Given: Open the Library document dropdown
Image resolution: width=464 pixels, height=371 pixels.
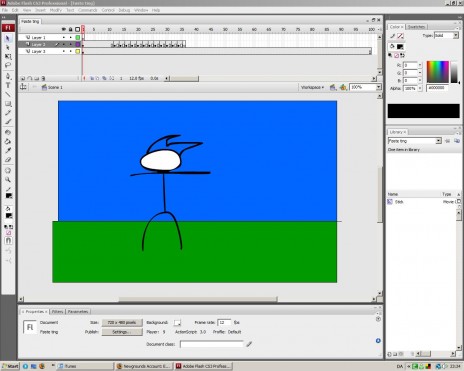Looking at the screenshot, I should pos(439,141).
